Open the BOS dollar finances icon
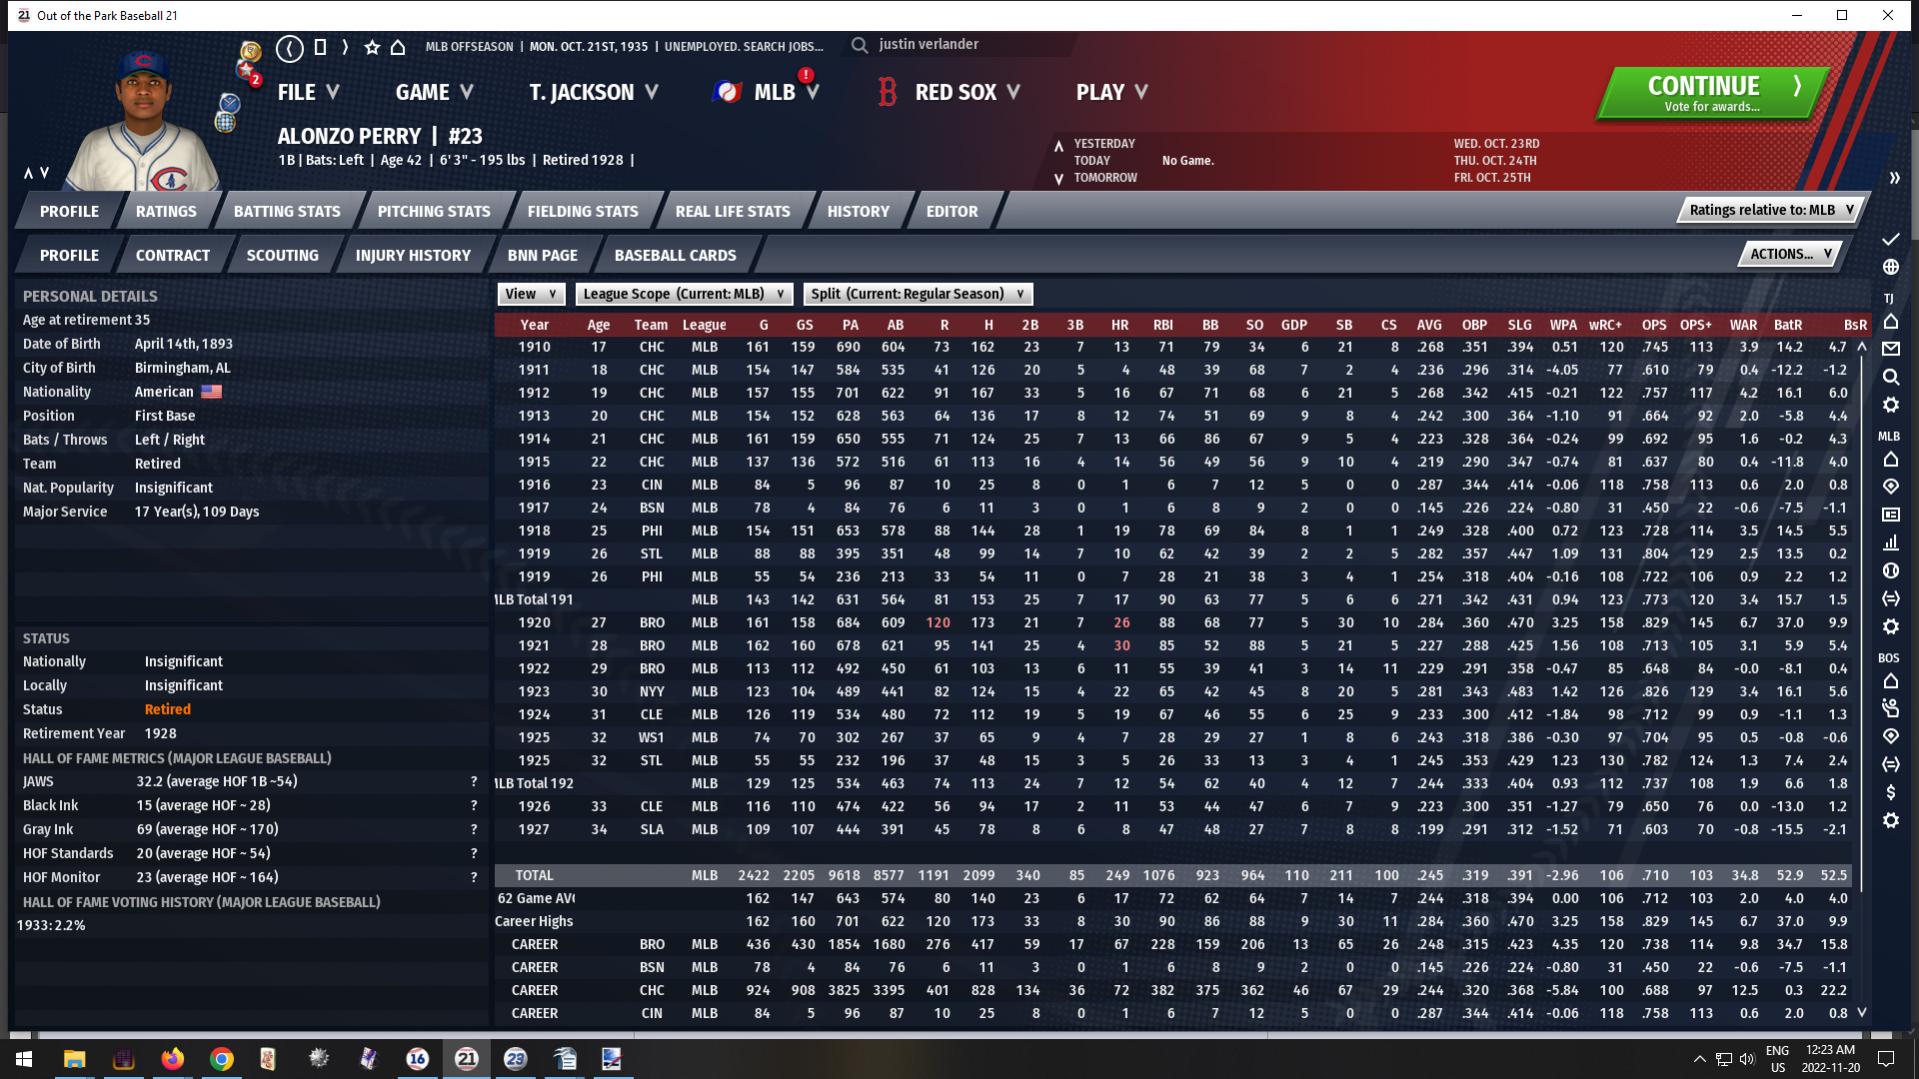Image resolution: width=1919 pixels, height=1079 pixels. [1890, 792]
